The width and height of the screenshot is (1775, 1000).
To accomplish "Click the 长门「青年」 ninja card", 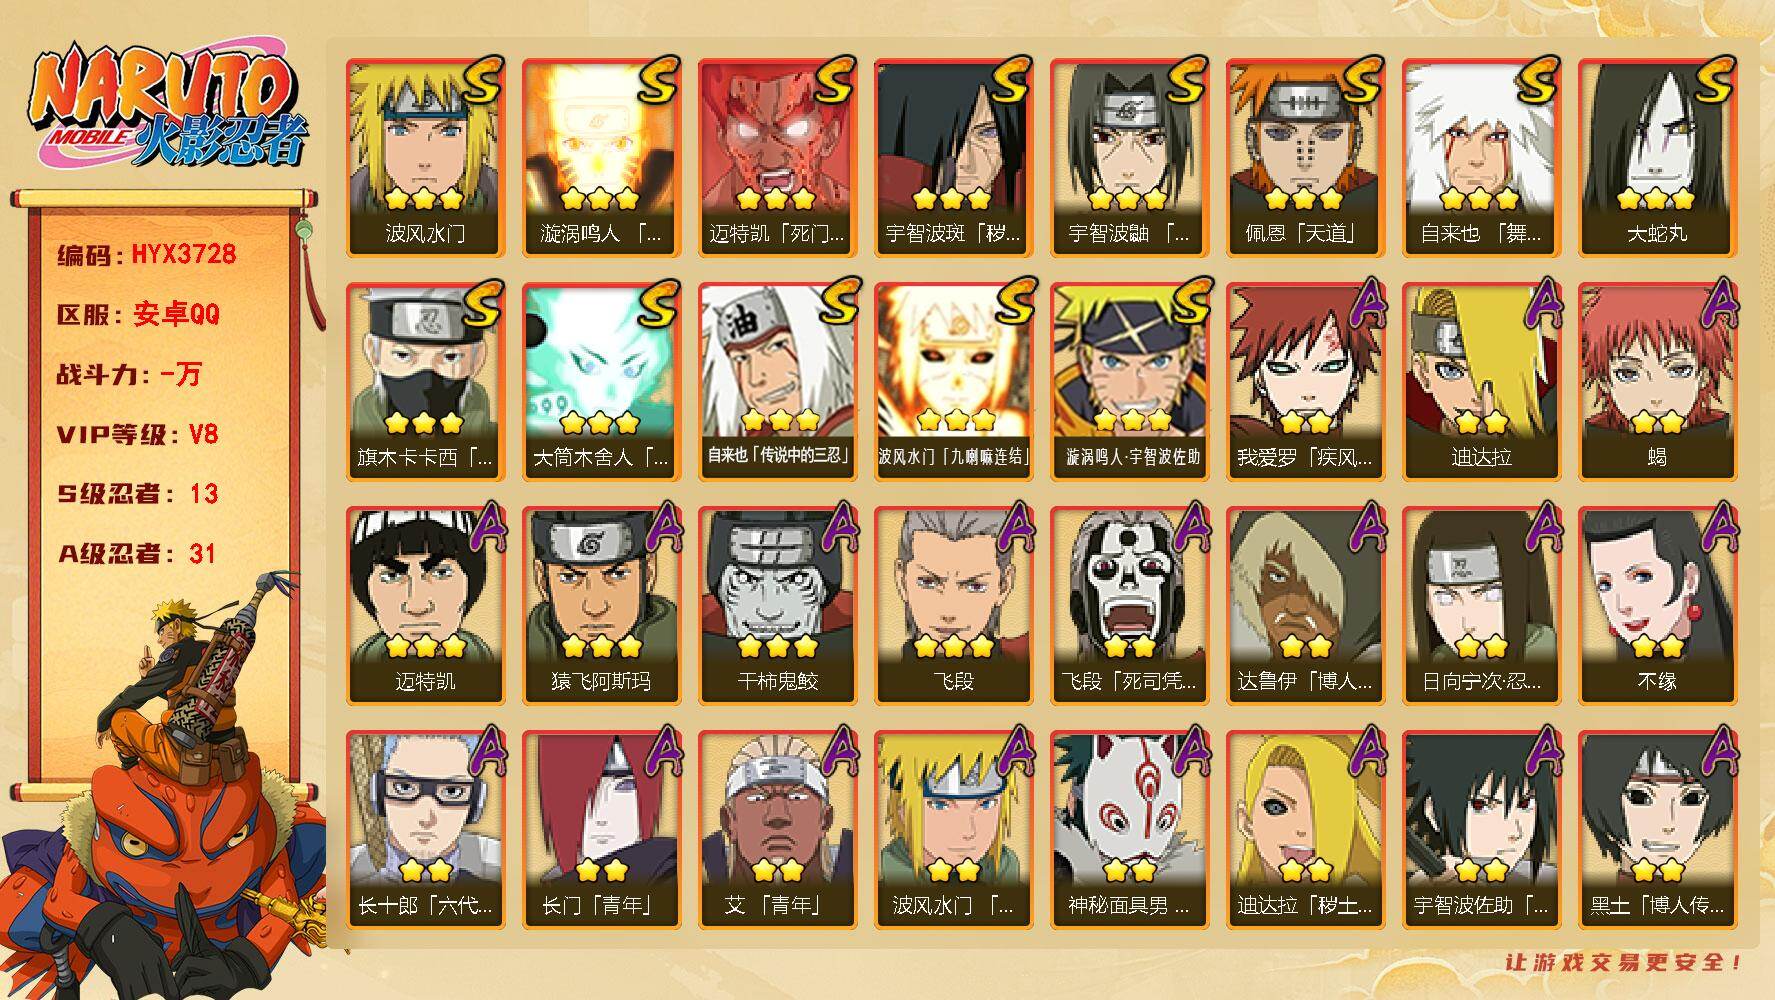I will coord(601,830).
